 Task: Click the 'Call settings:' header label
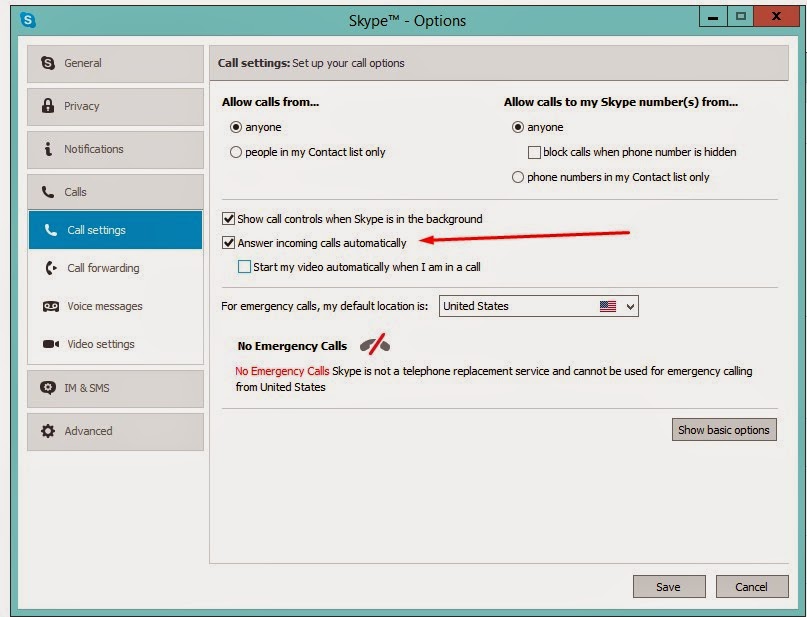click(x=254, y=63)
